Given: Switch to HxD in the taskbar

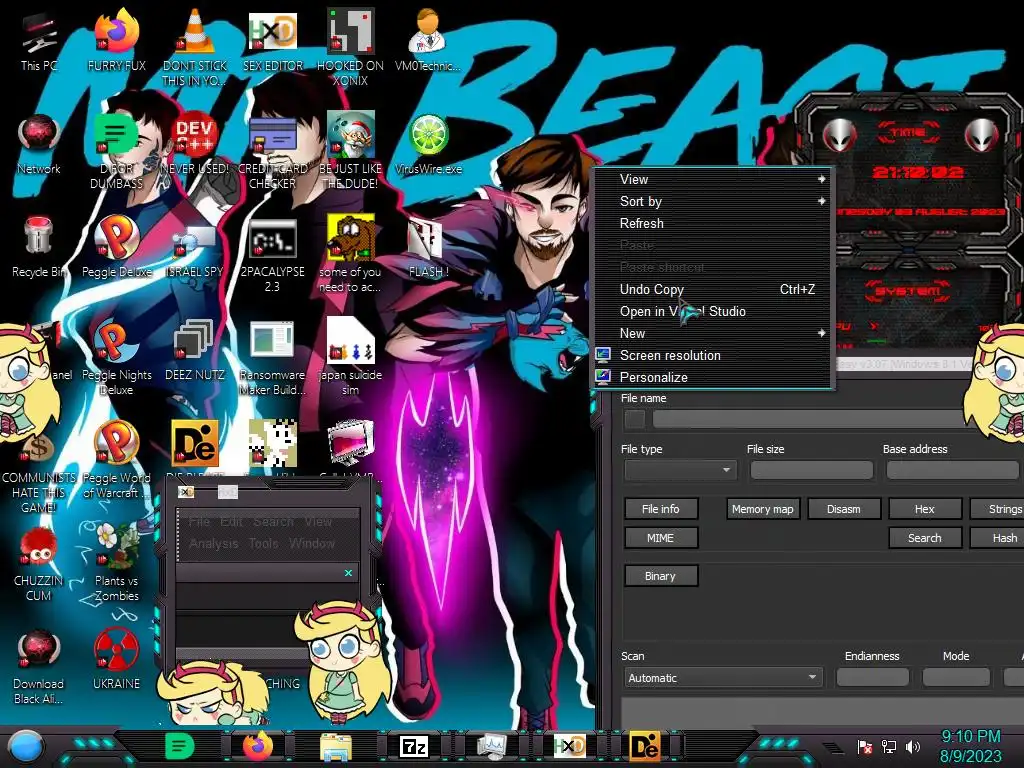Looking at the screenshot, I should click(x=569, y=746).
